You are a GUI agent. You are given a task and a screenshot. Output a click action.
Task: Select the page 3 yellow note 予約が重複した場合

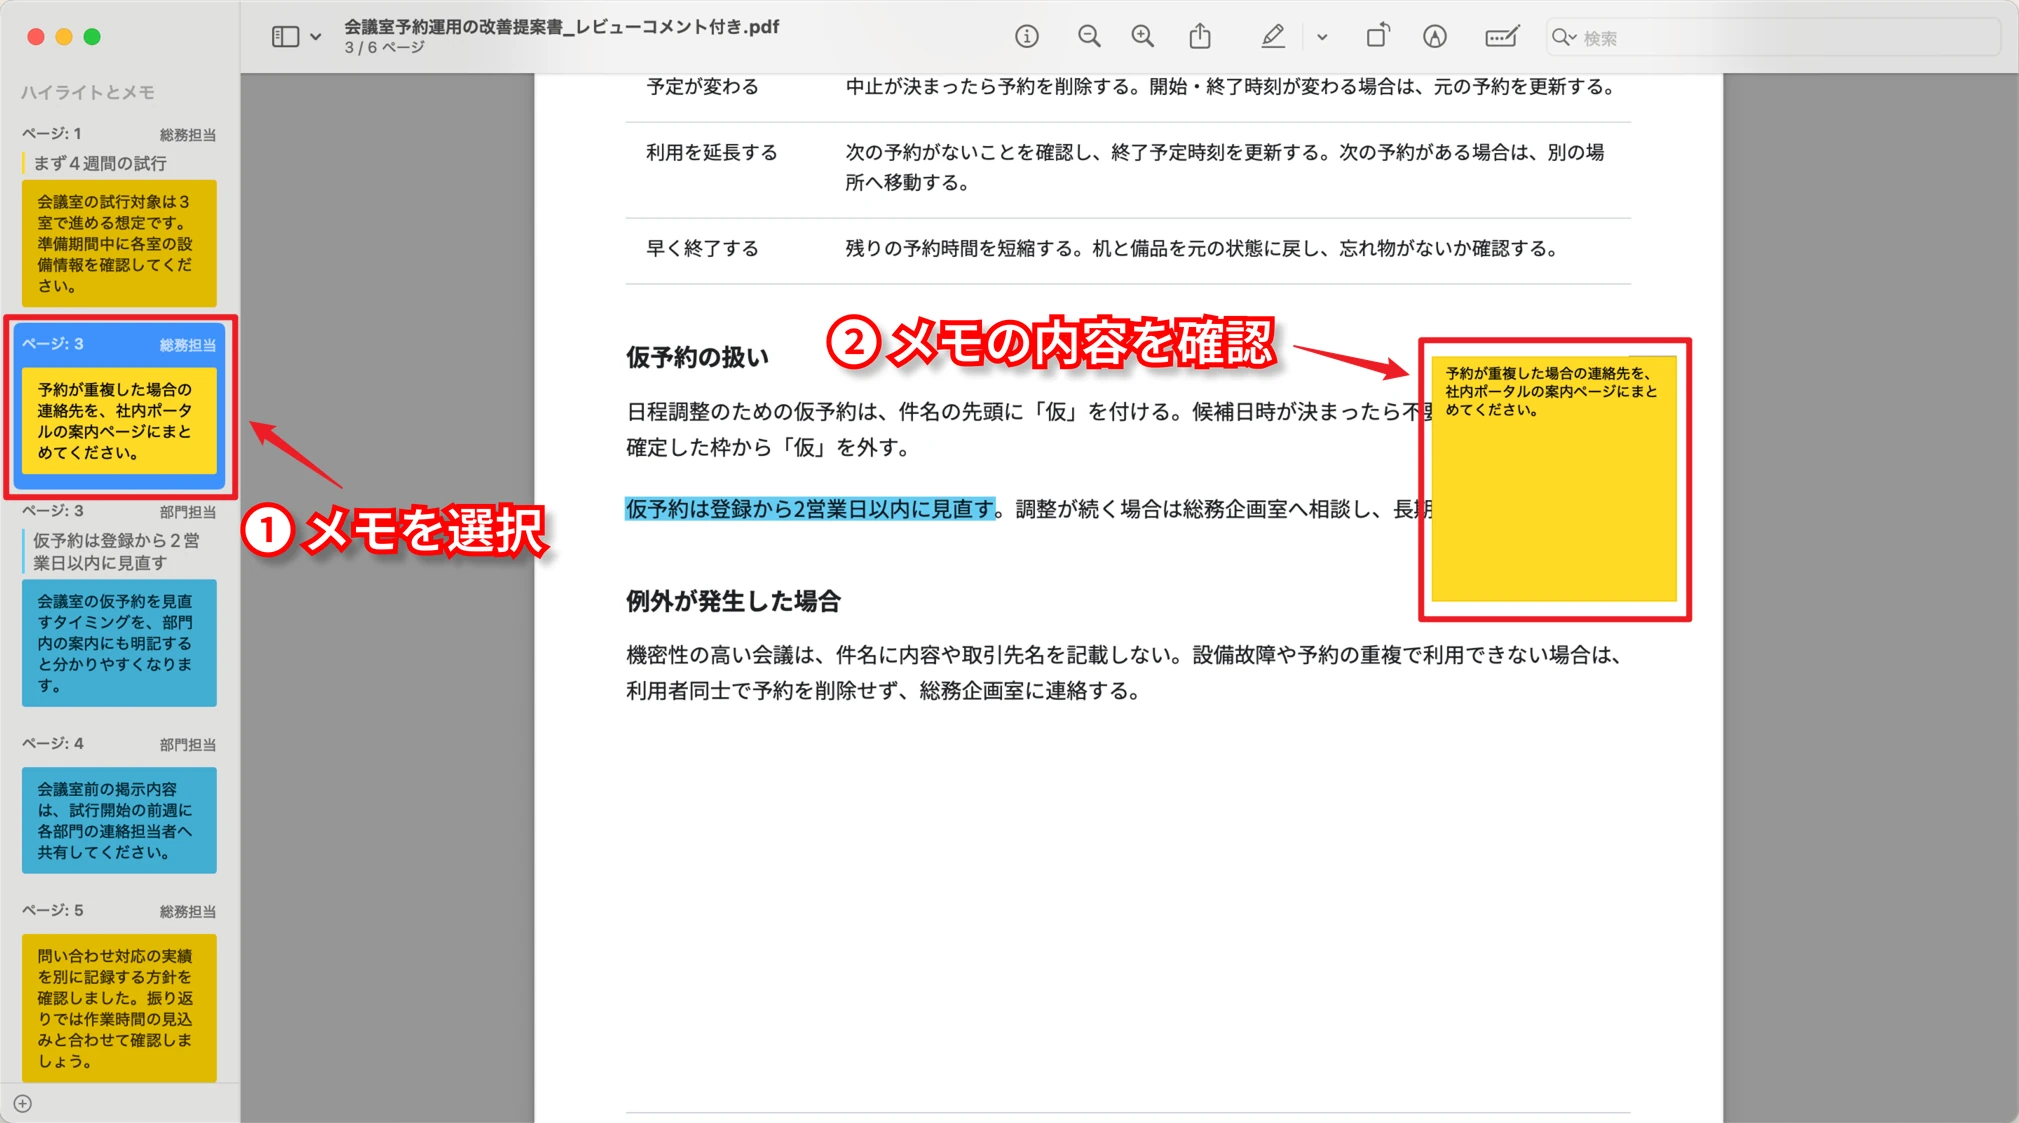119,421
